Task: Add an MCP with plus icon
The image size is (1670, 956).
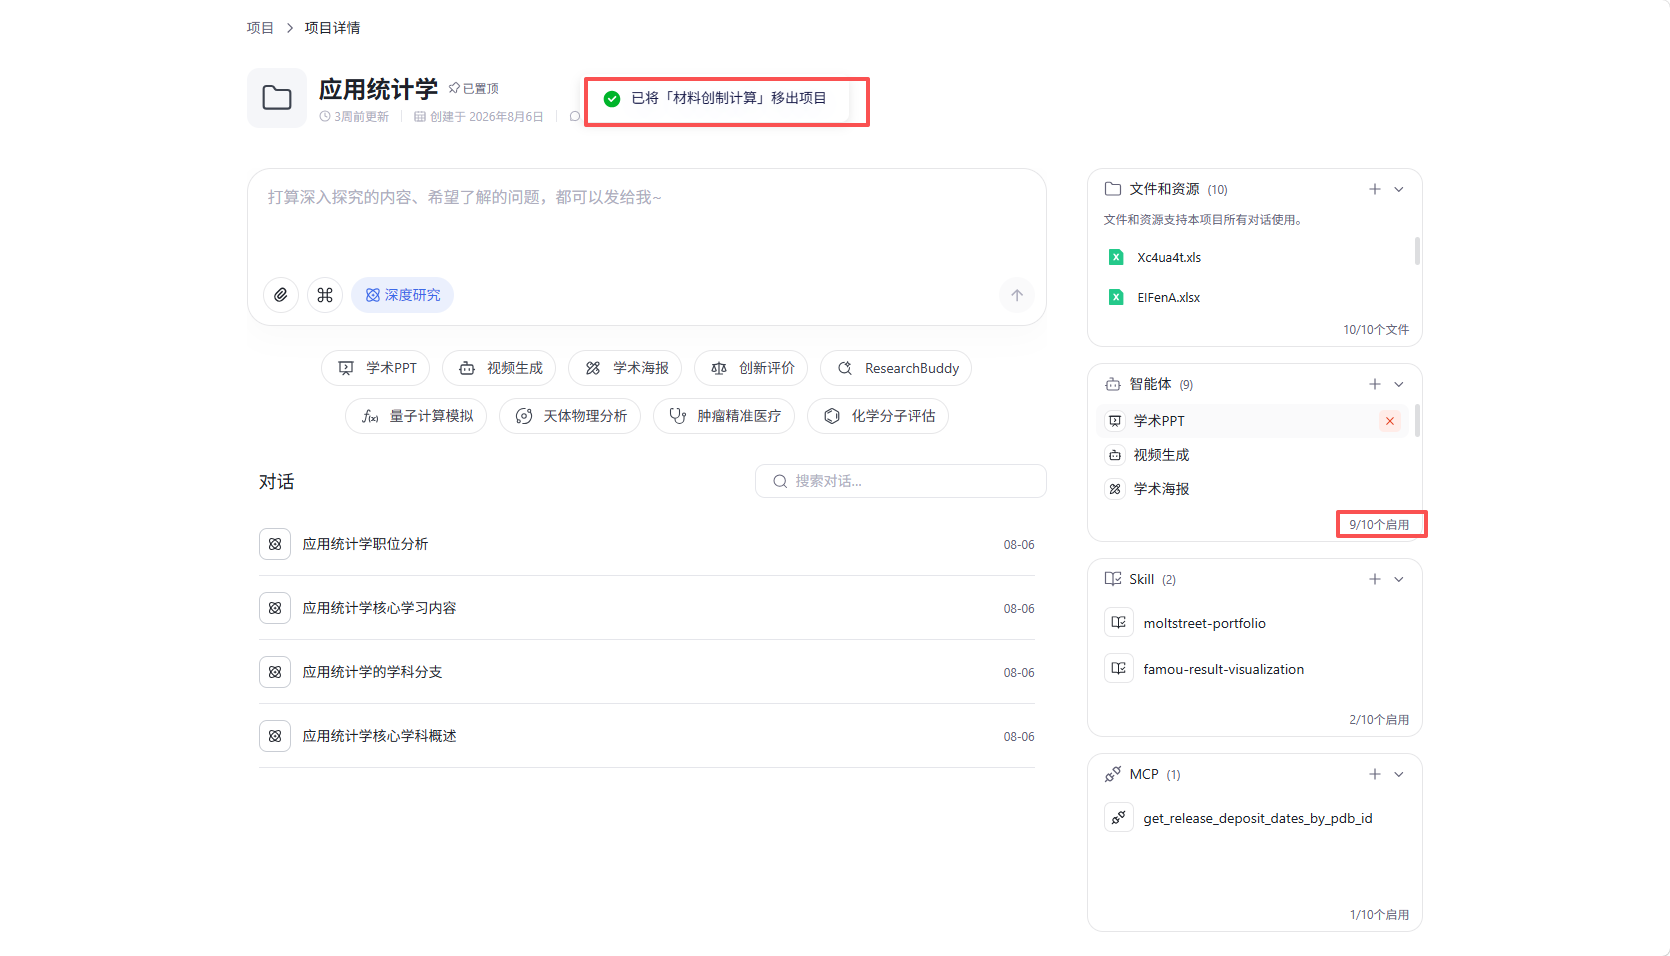Action: tap(1375, 774)
